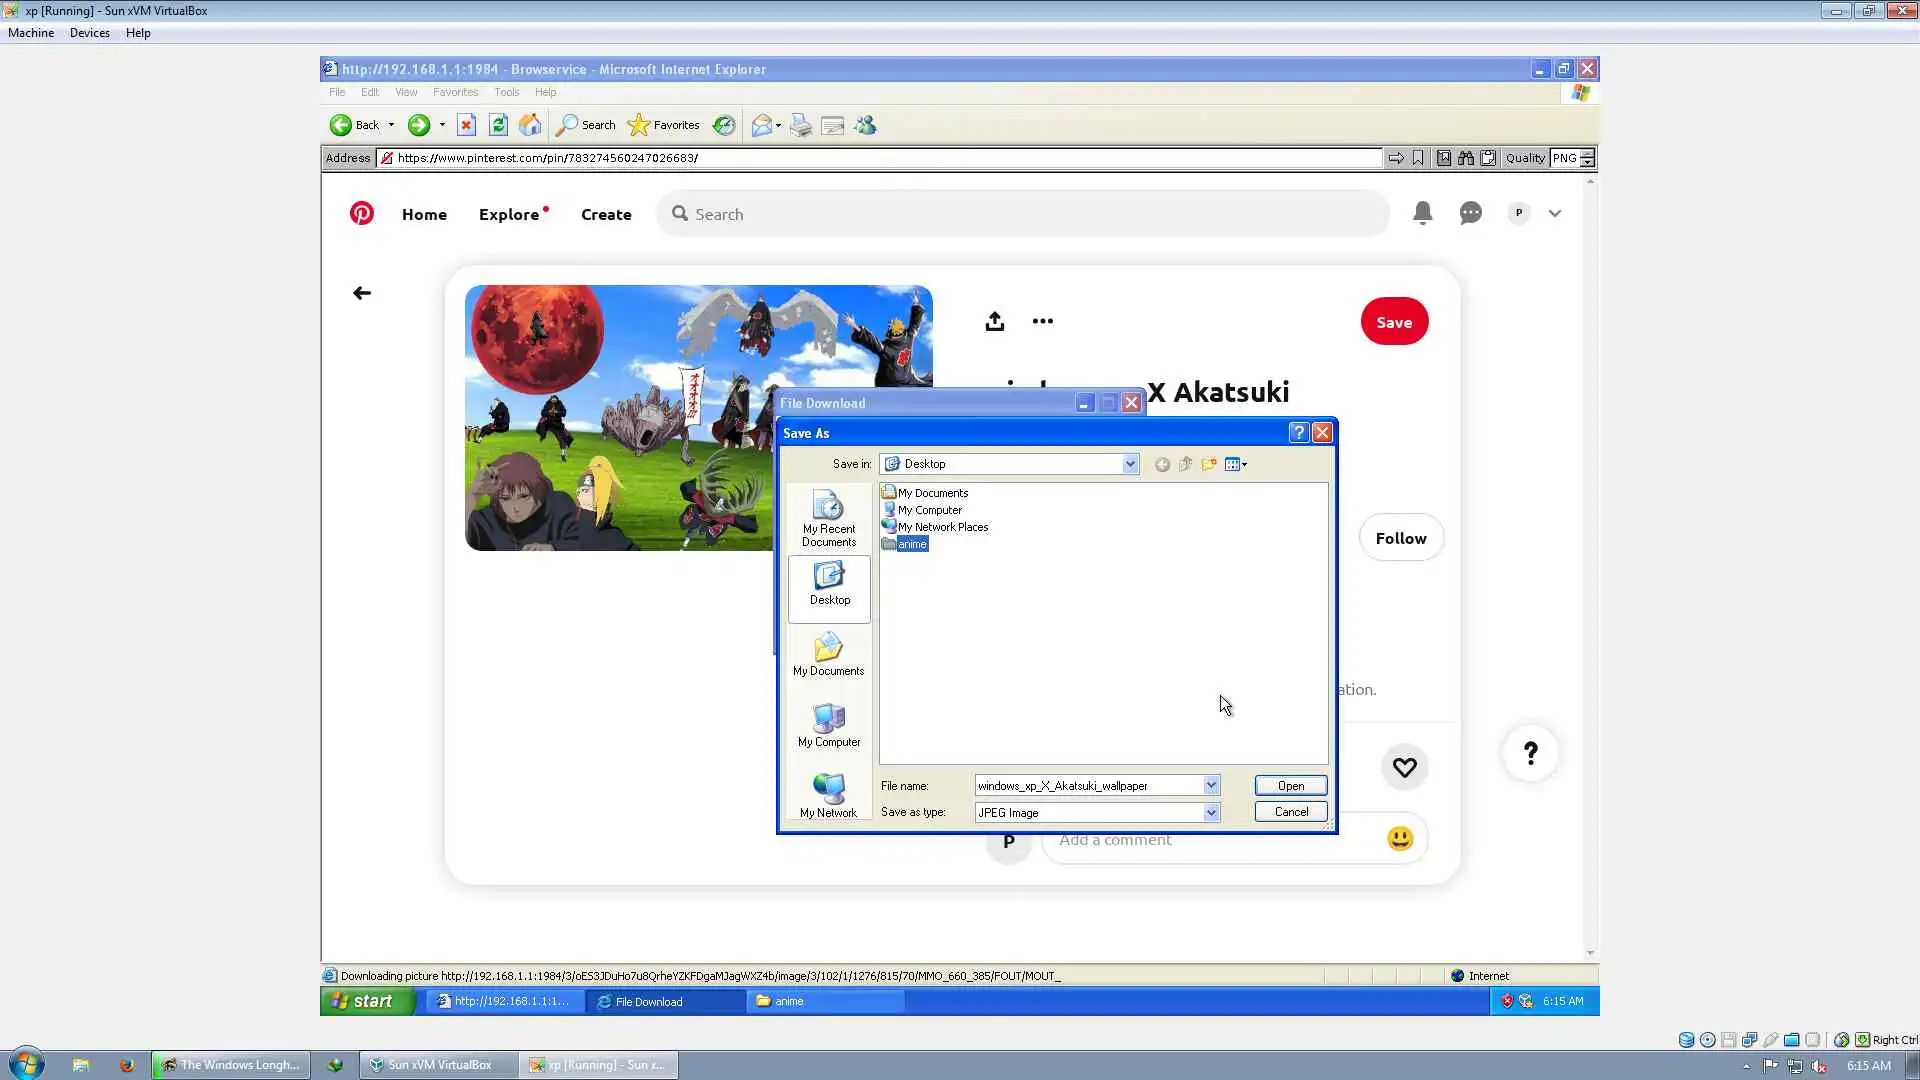
Task: Click the Cancel button in Save As
Action: [1290, 812]
